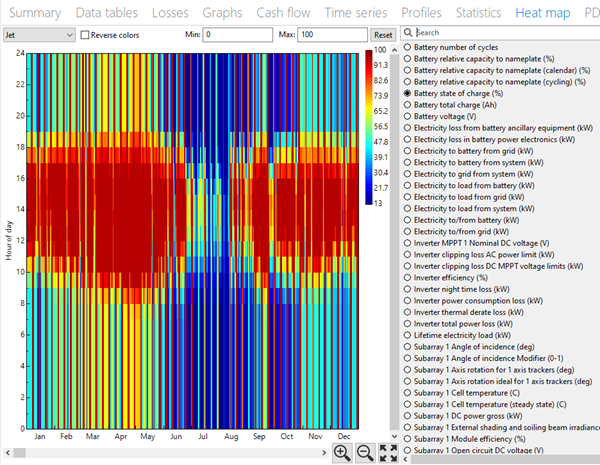
Task: Click the Min value input field
Action: pyautogui.click(x=238, y=34)
